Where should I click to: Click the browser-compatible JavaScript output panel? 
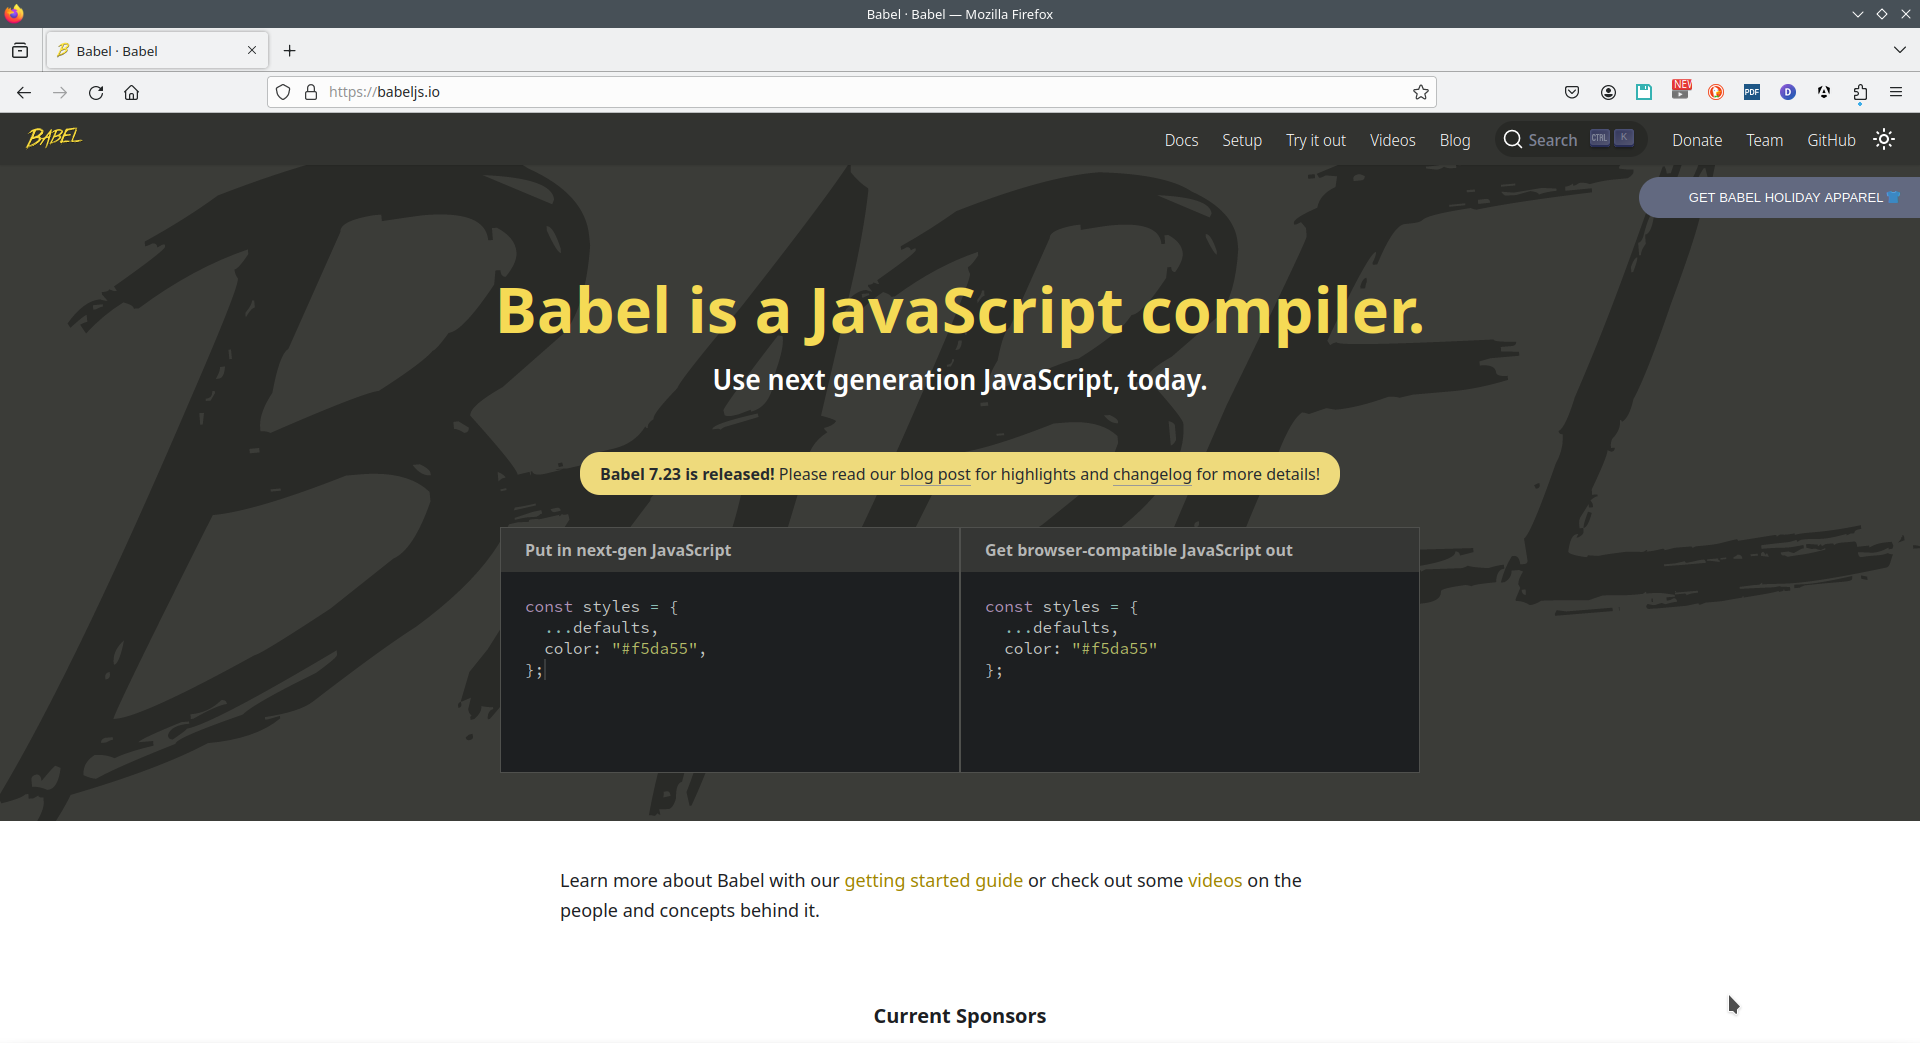point(1190,671)
